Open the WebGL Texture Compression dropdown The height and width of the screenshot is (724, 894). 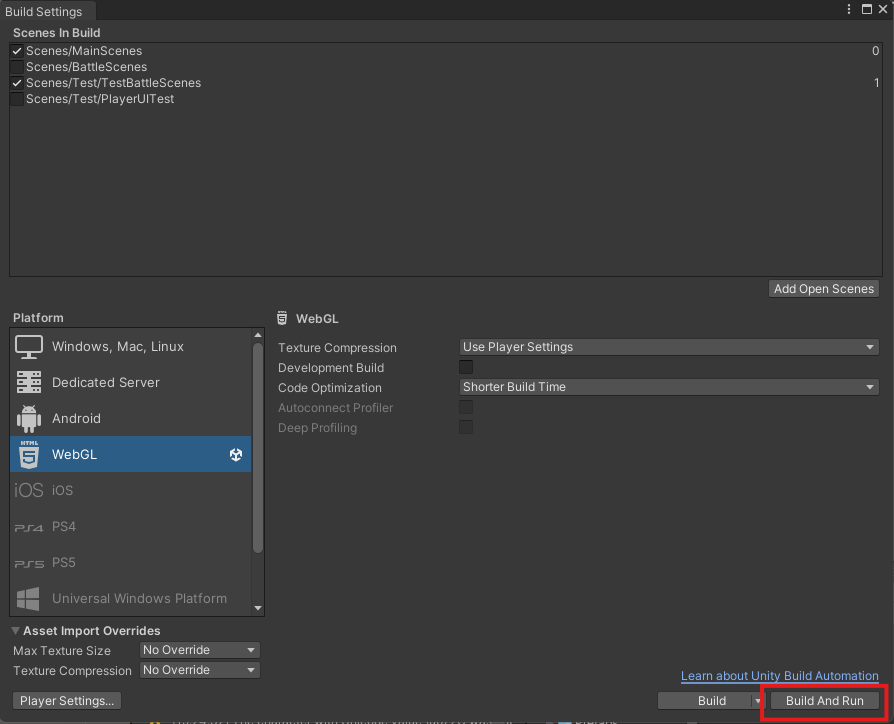[669, 347]
